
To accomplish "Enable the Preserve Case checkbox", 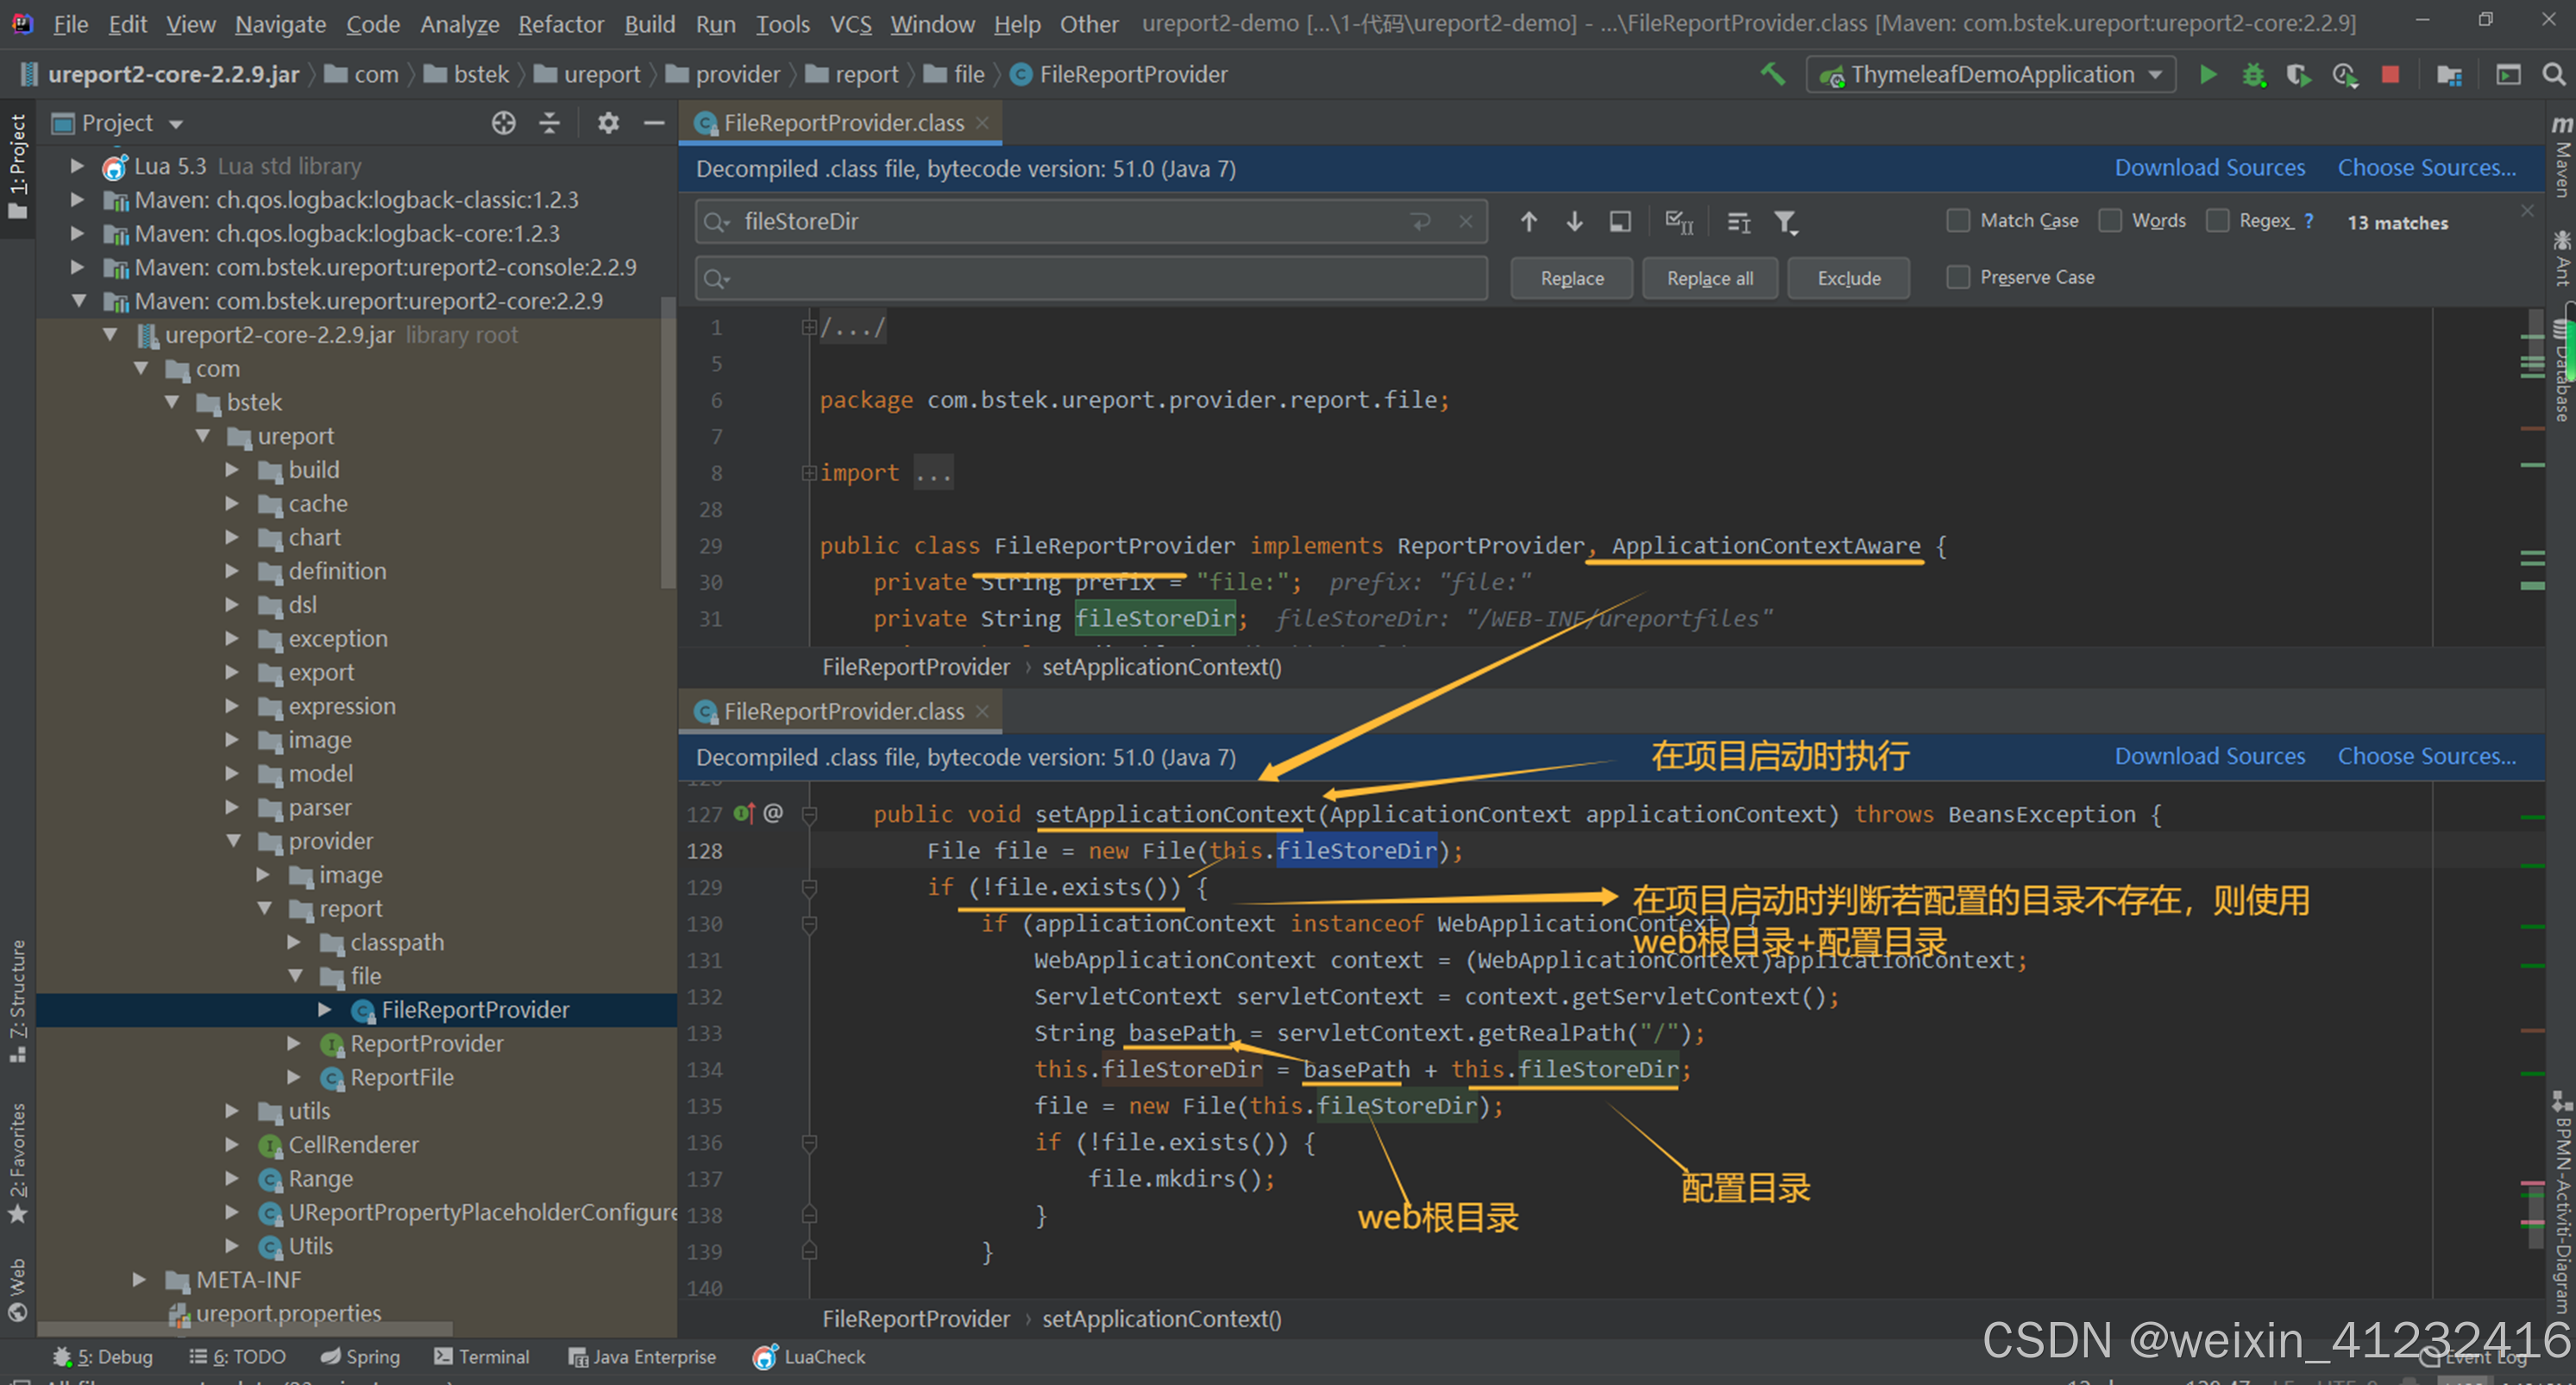I will click(1958, 277).
